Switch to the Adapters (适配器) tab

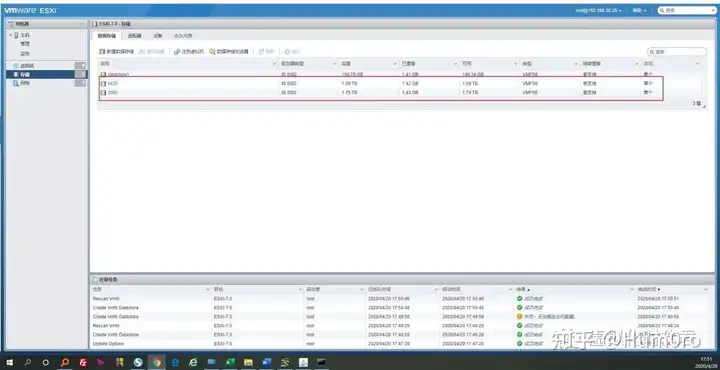(134, 36)
